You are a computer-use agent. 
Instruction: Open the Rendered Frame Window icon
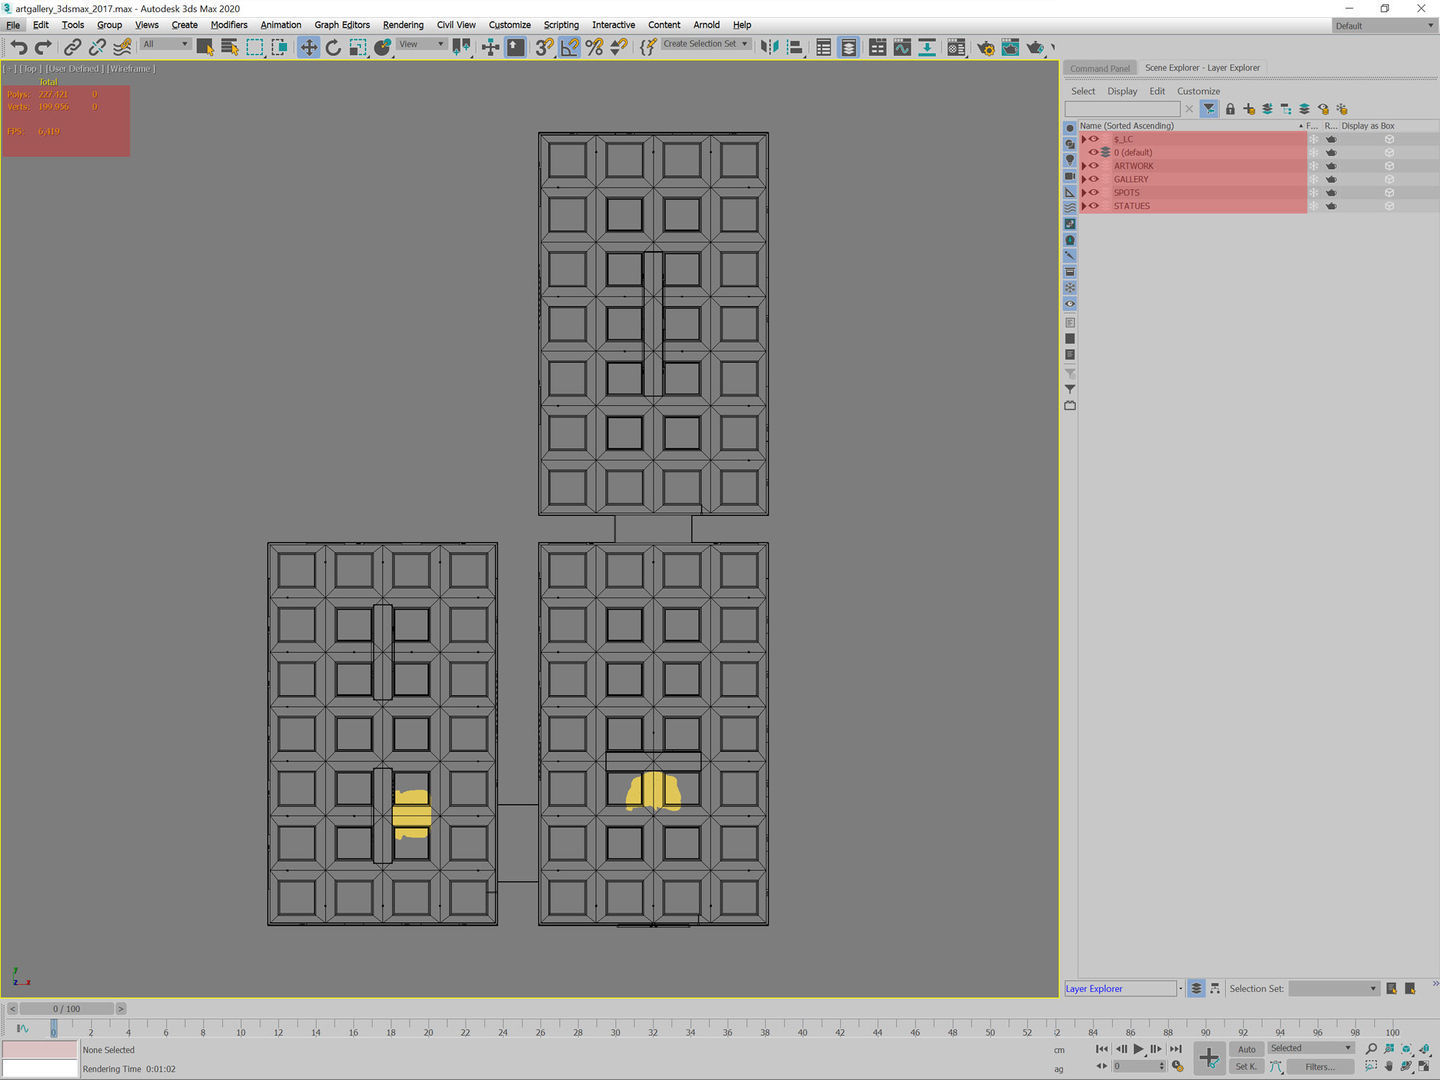1010,47
